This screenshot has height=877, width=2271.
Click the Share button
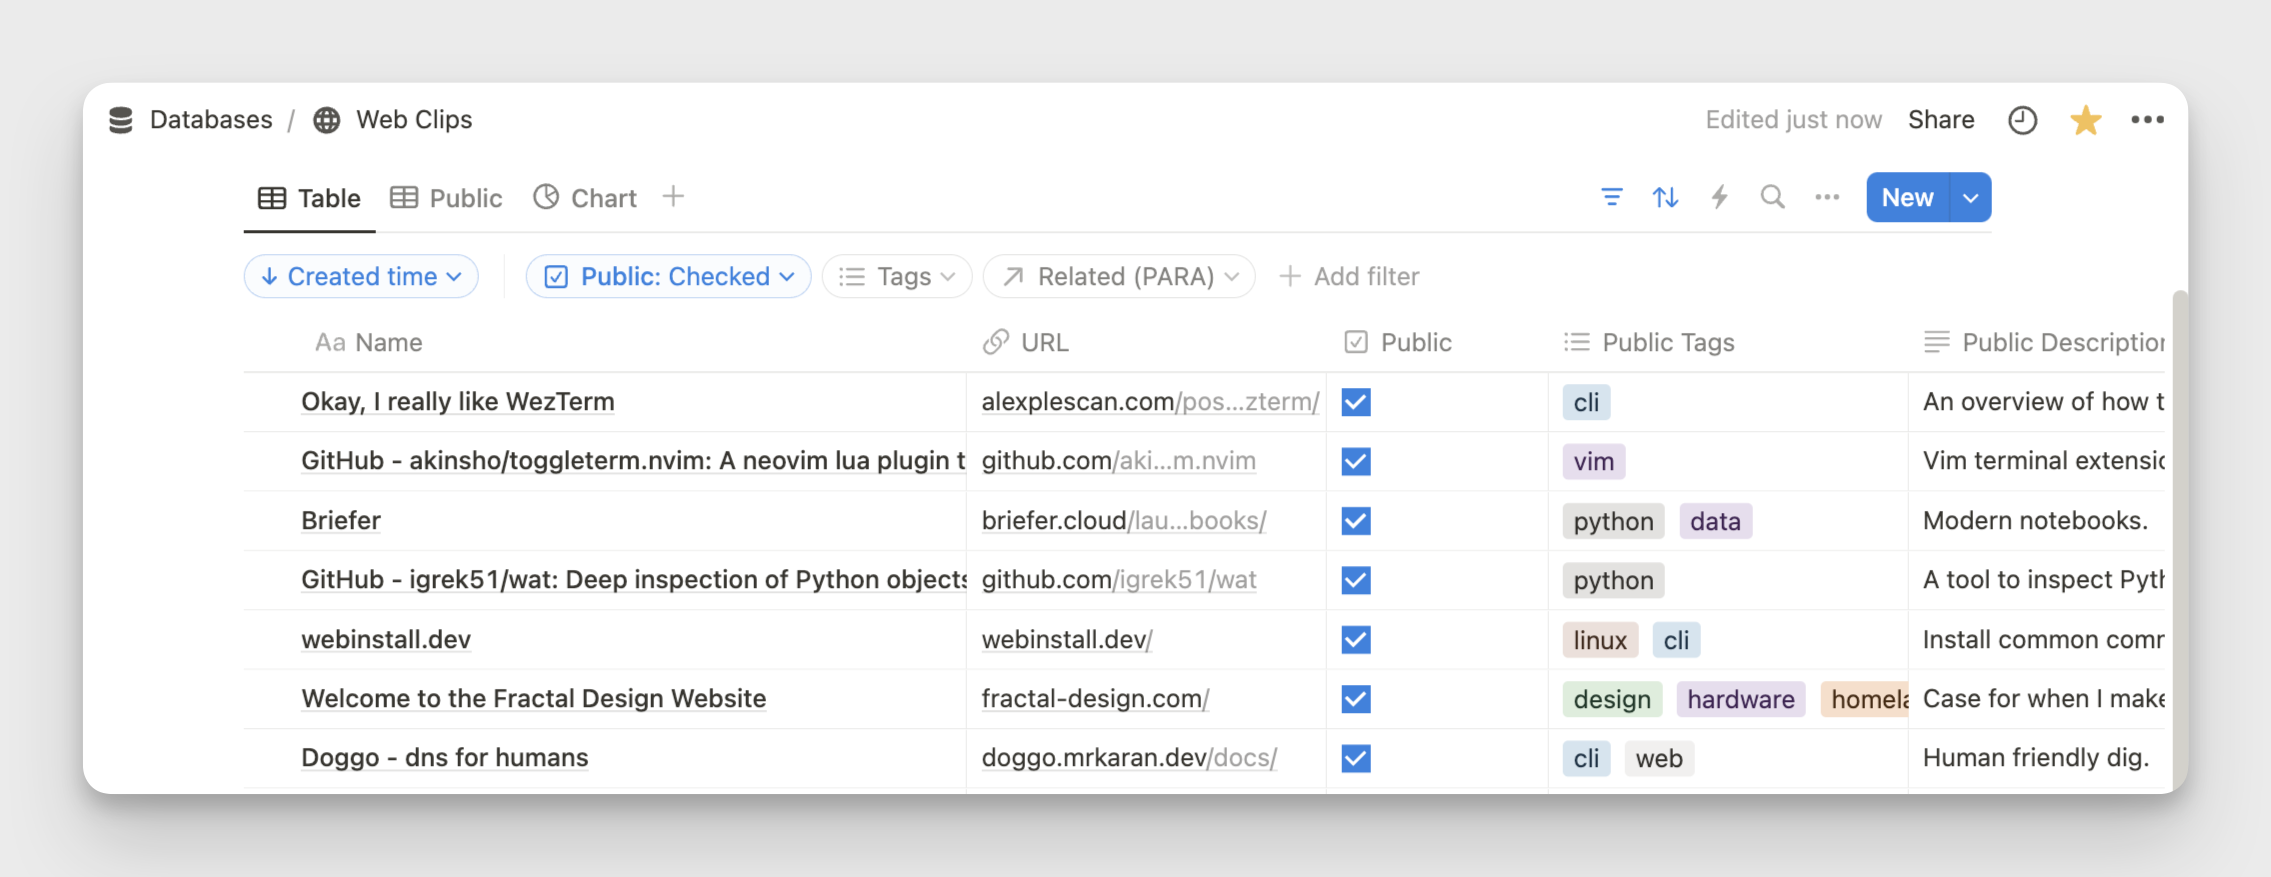(1941, 120)
